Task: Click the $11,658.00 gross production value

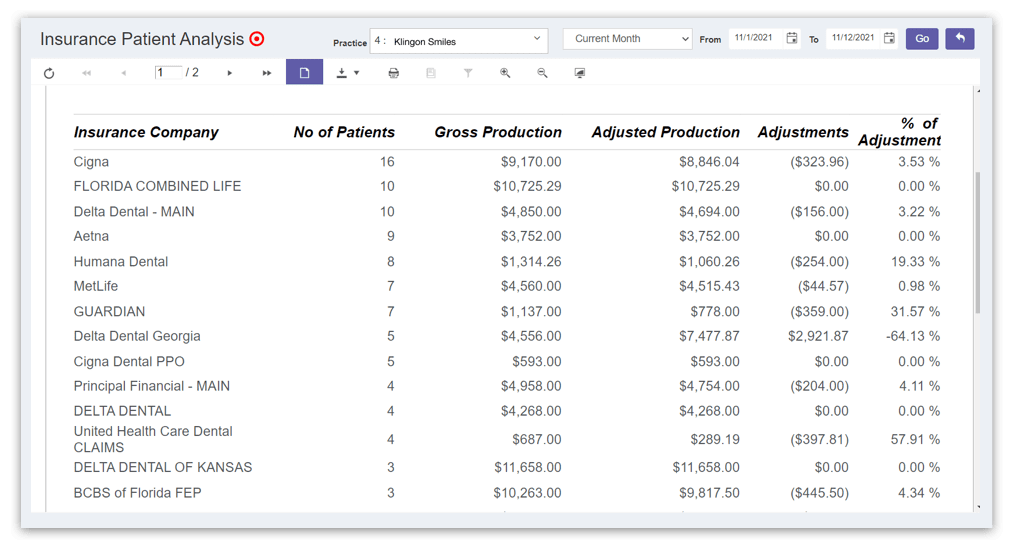Action: click(x=528, y=467)
